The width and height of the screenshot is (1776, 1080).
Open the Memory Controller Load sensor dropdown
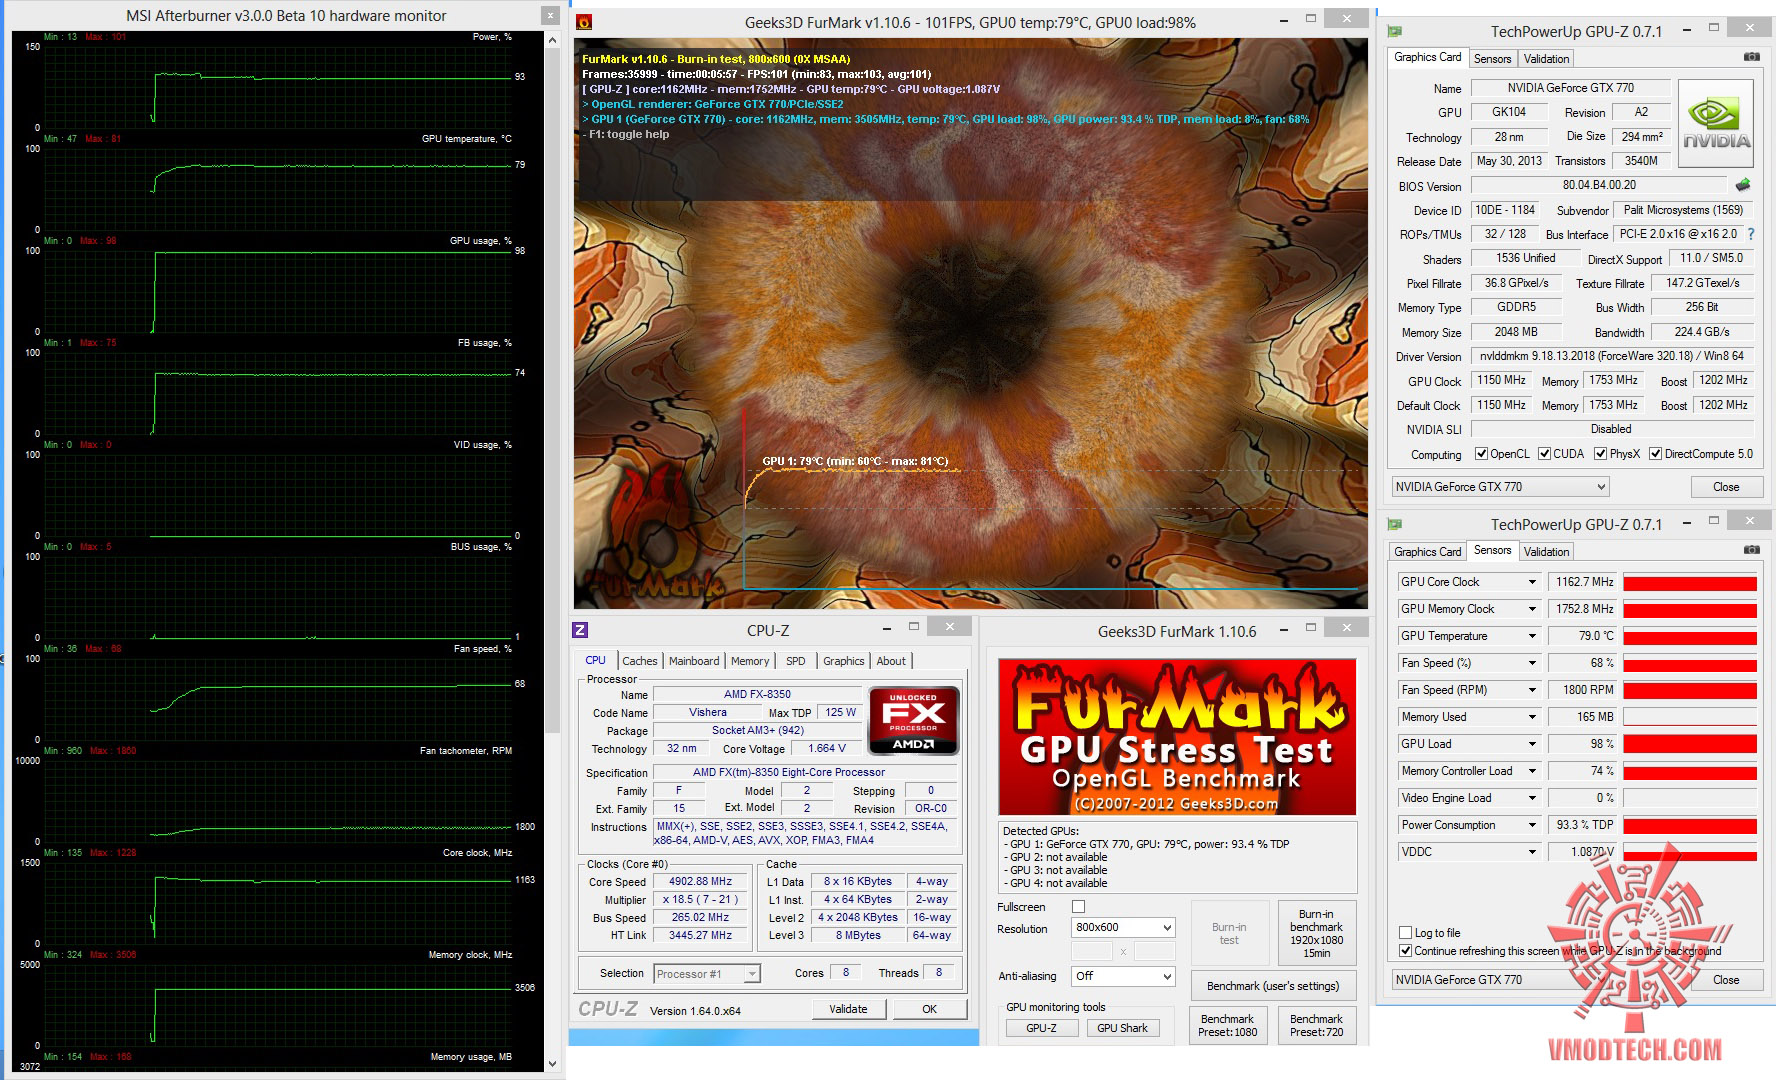click(x=1531, y=771)
